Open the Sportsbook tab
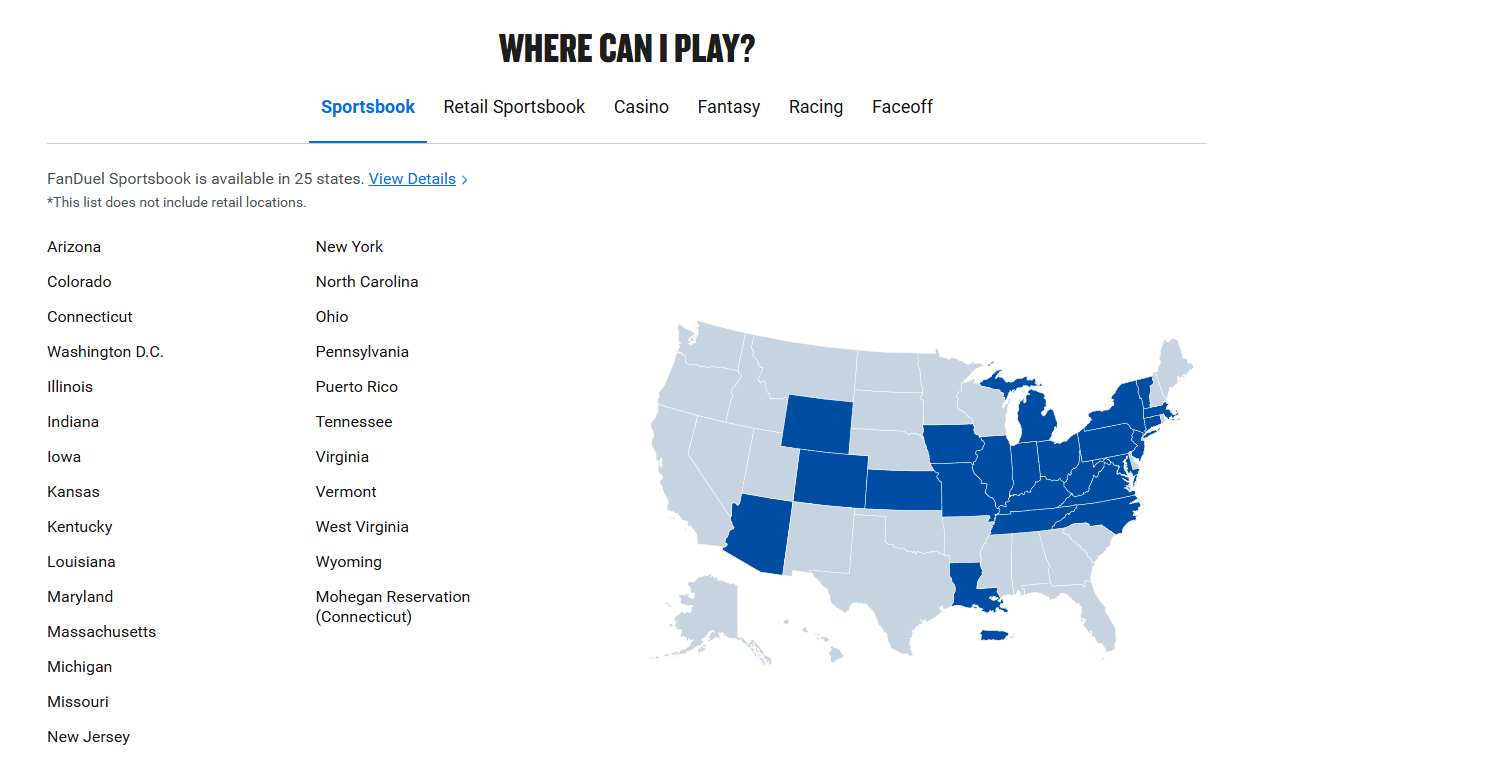The image size is (1494, 777). click(367, 107)
